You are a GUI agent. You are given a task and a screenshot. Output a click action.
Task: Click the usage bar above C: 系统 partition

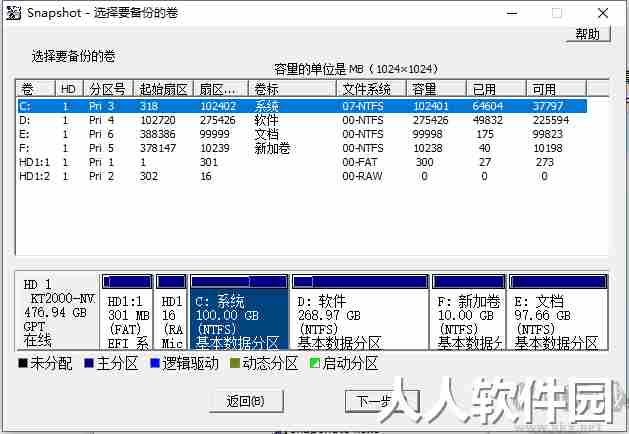pos(239,282)
